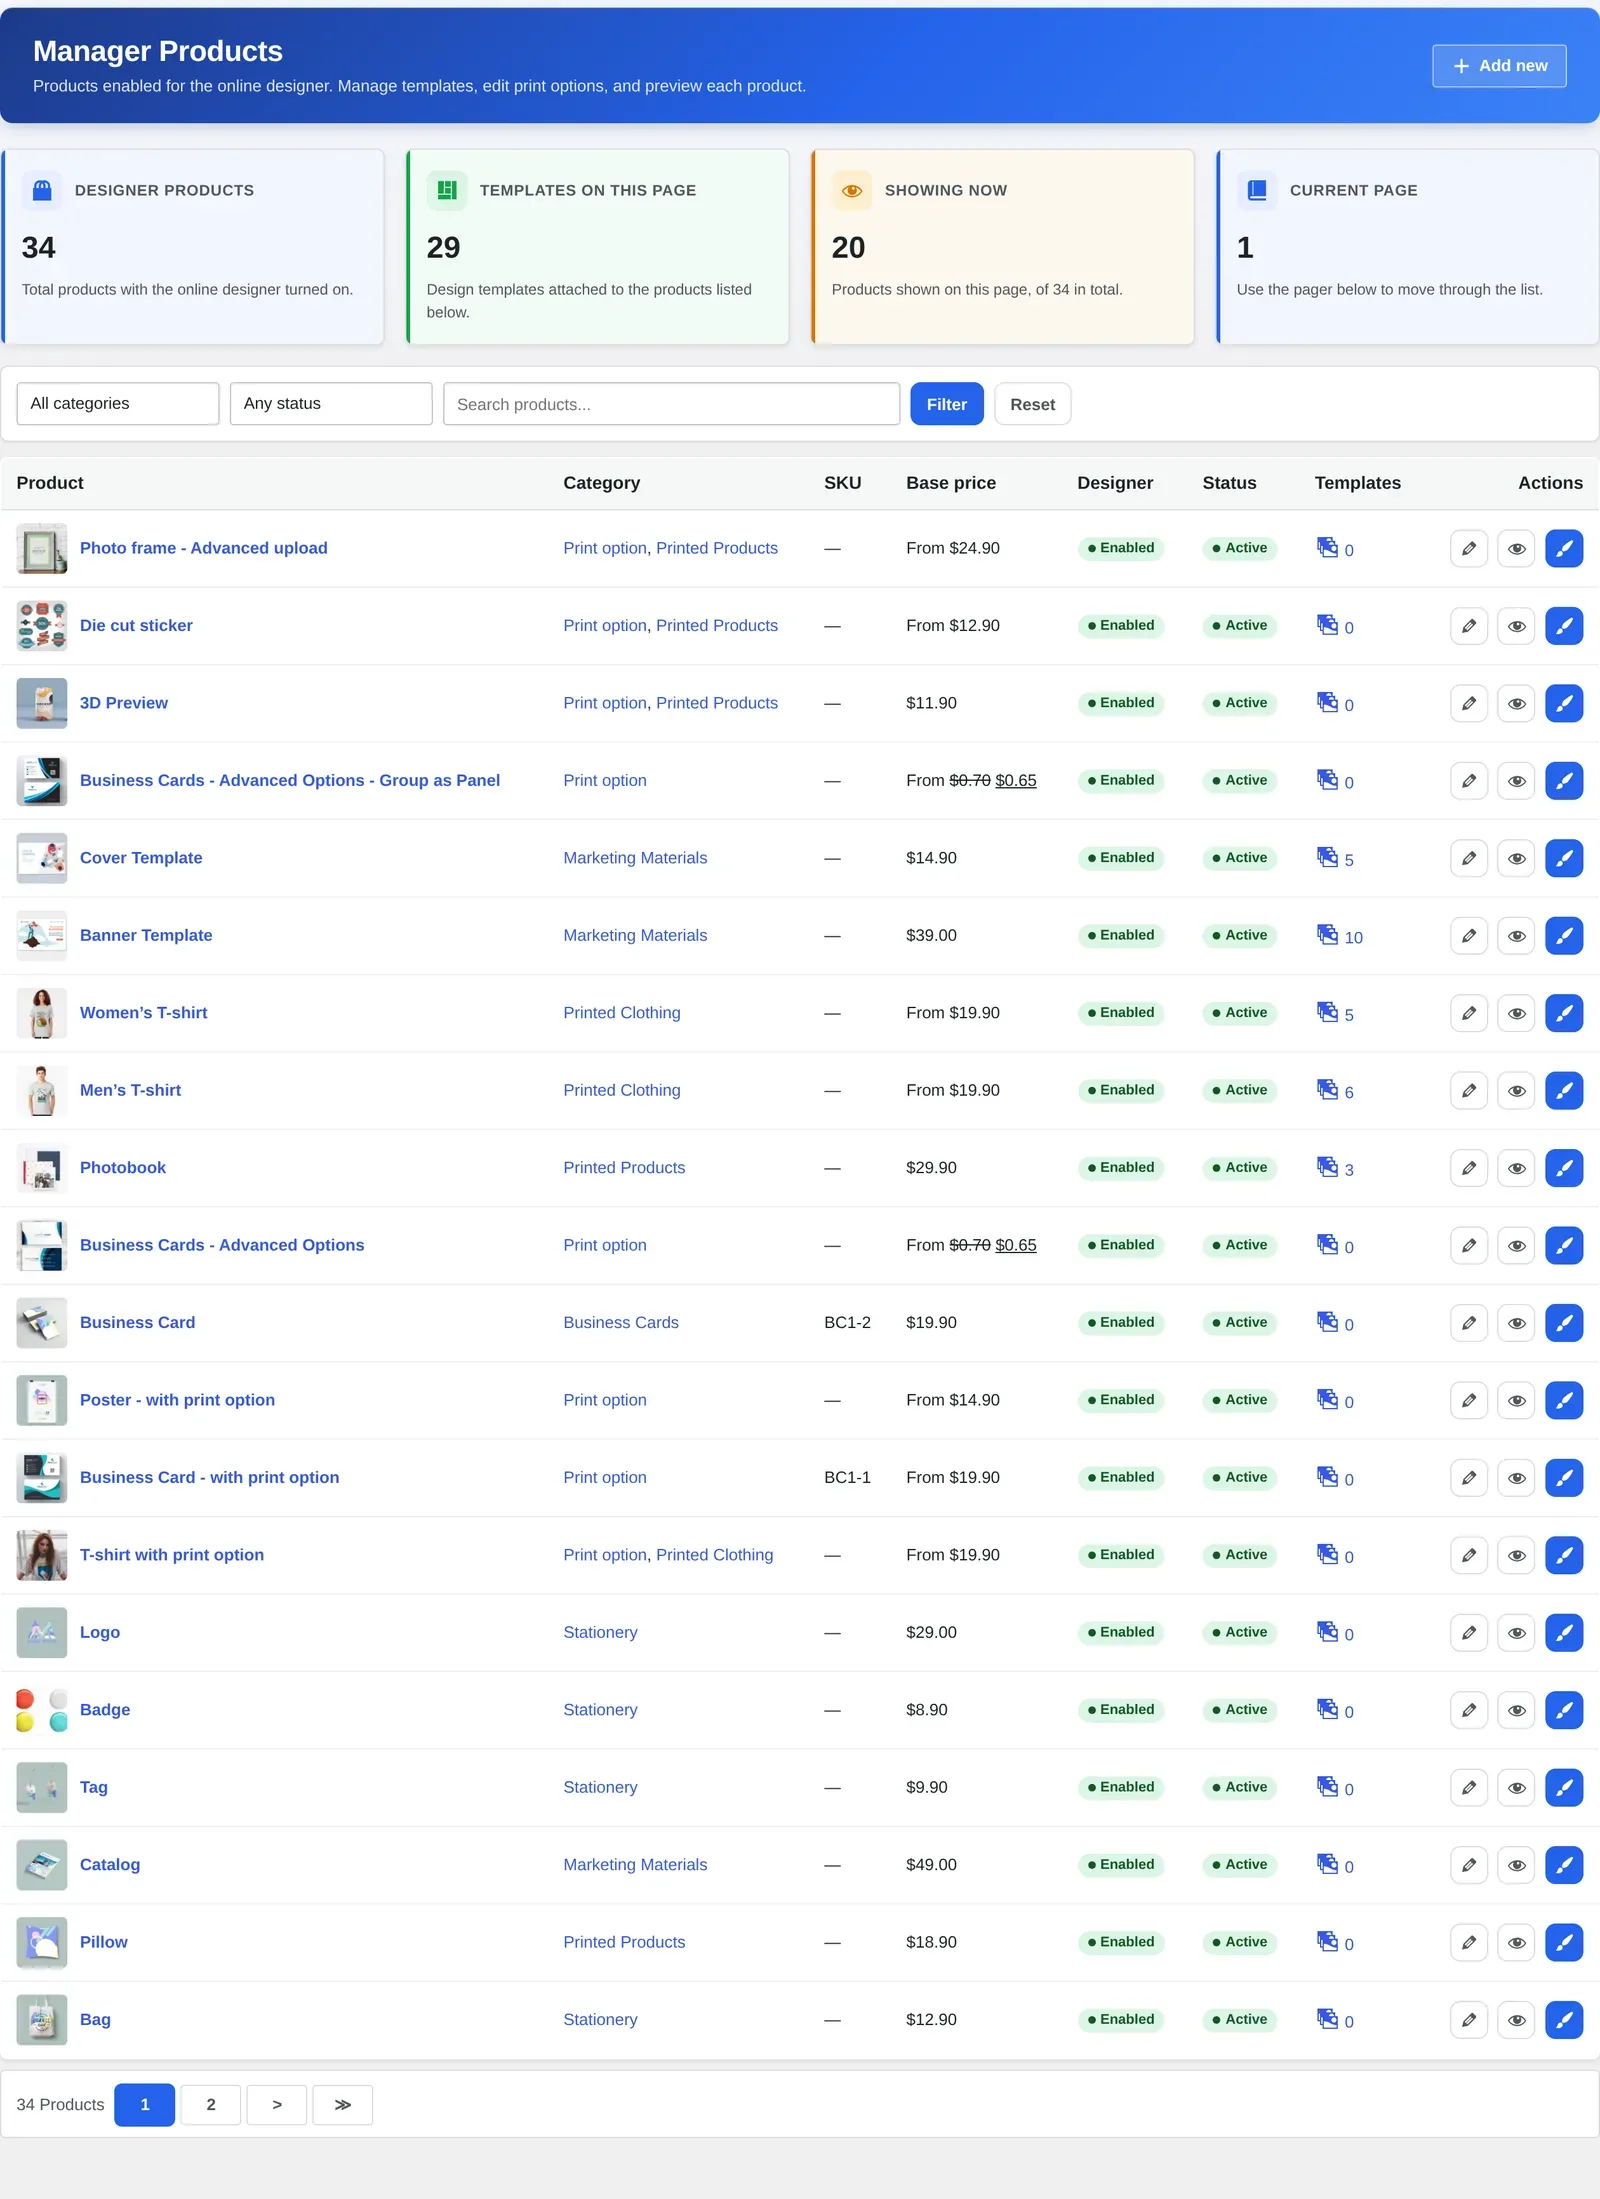Select current page 1 in pager

click(145, 2104)
